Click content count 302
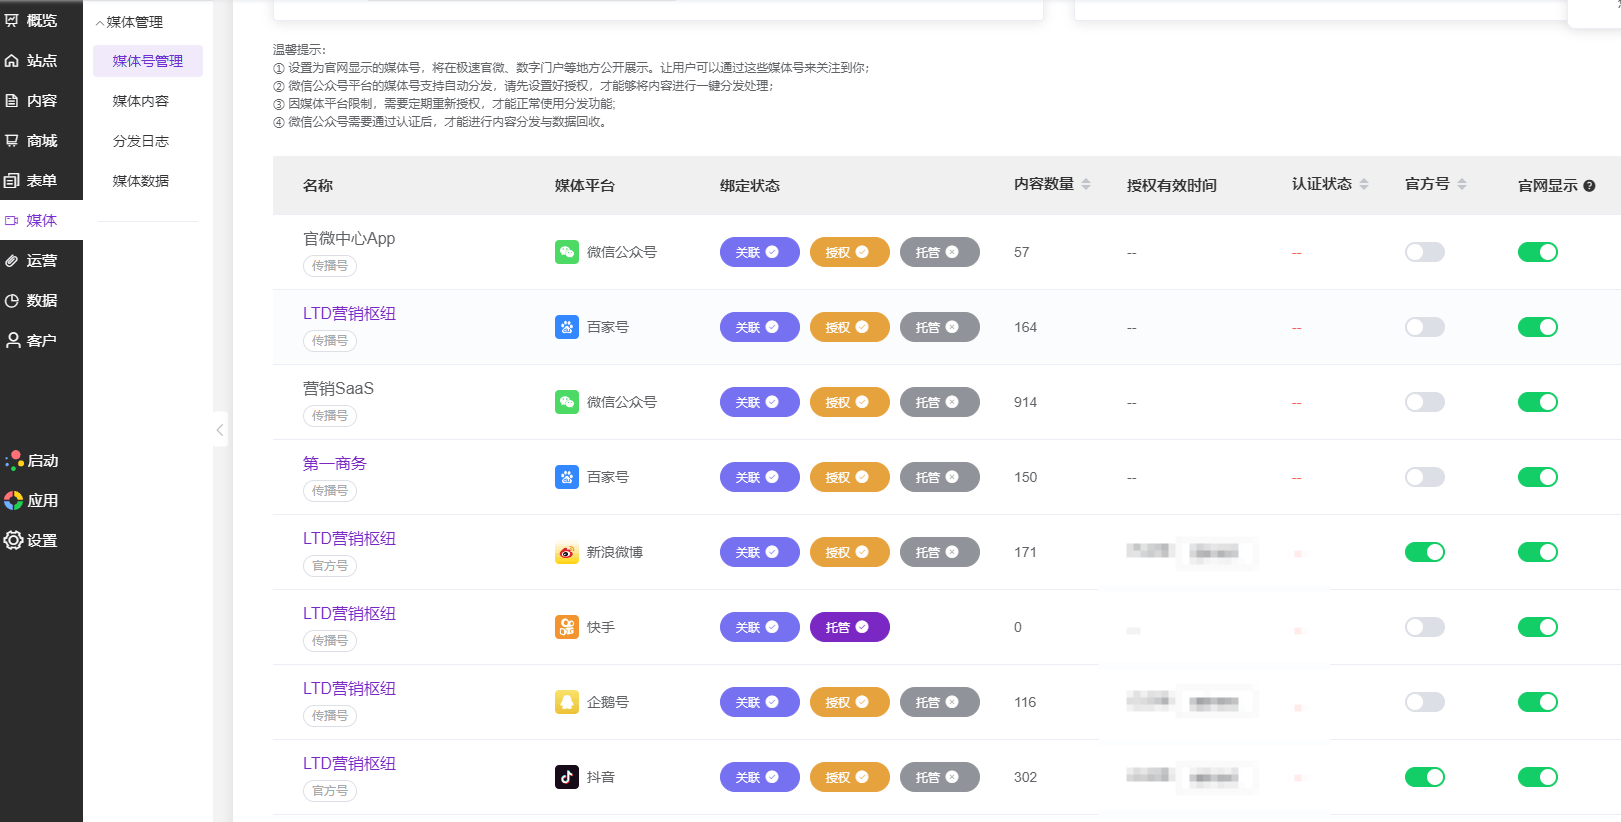This screenshot has width=1621, height=822. (1025, 777)
